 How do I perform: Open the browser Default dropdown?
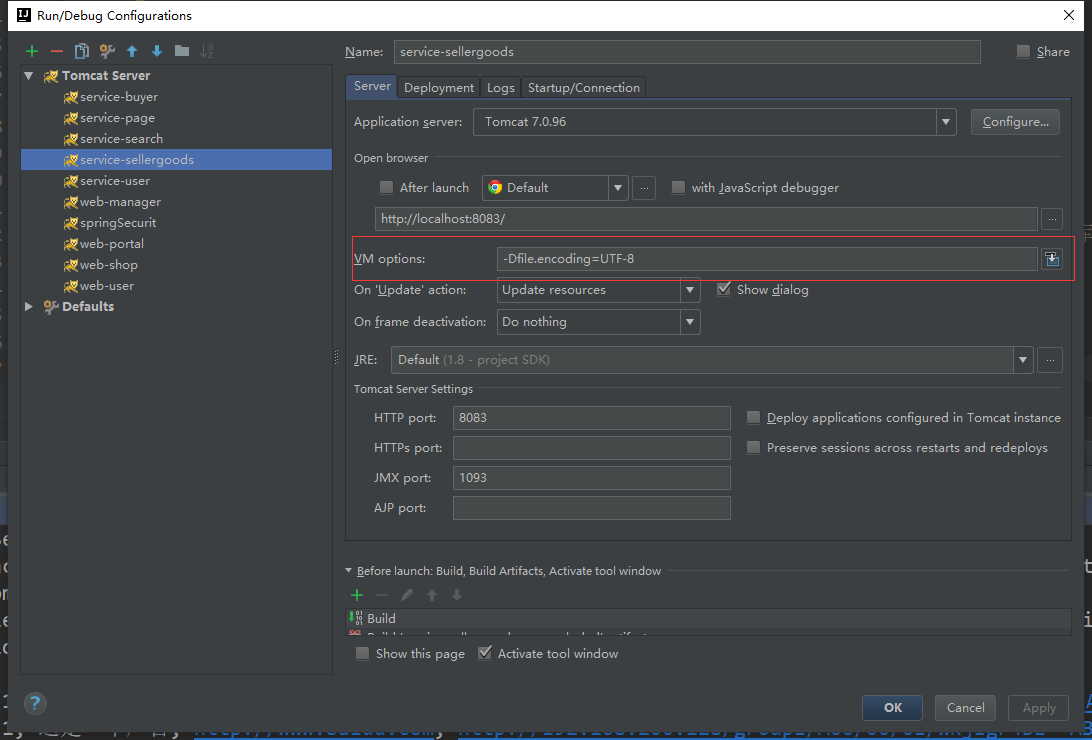pos(617,188)
